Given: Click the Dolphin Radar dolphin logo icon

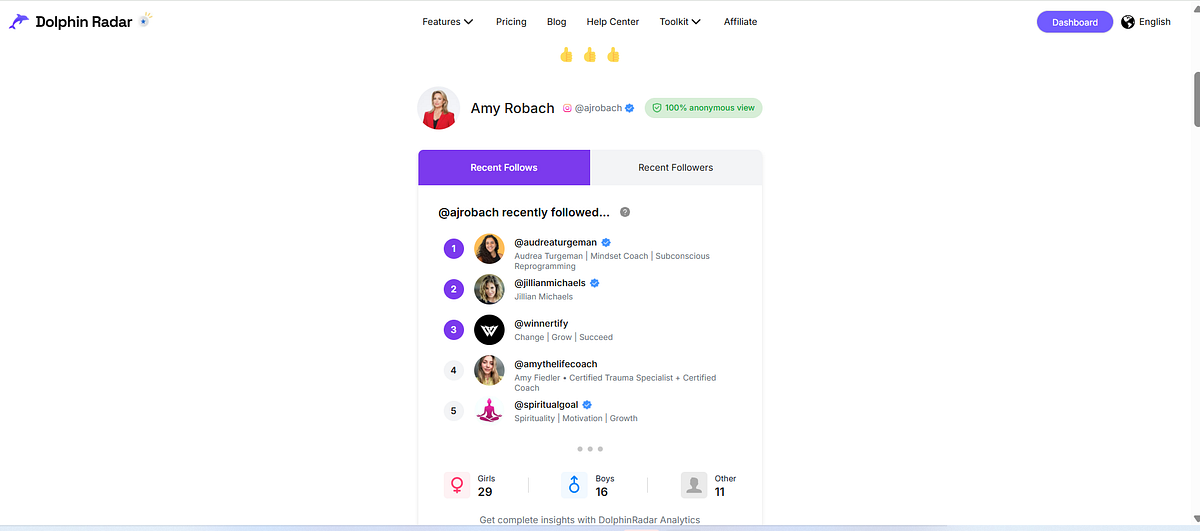Looking at the screenshot, I should (x=19, y=22).
